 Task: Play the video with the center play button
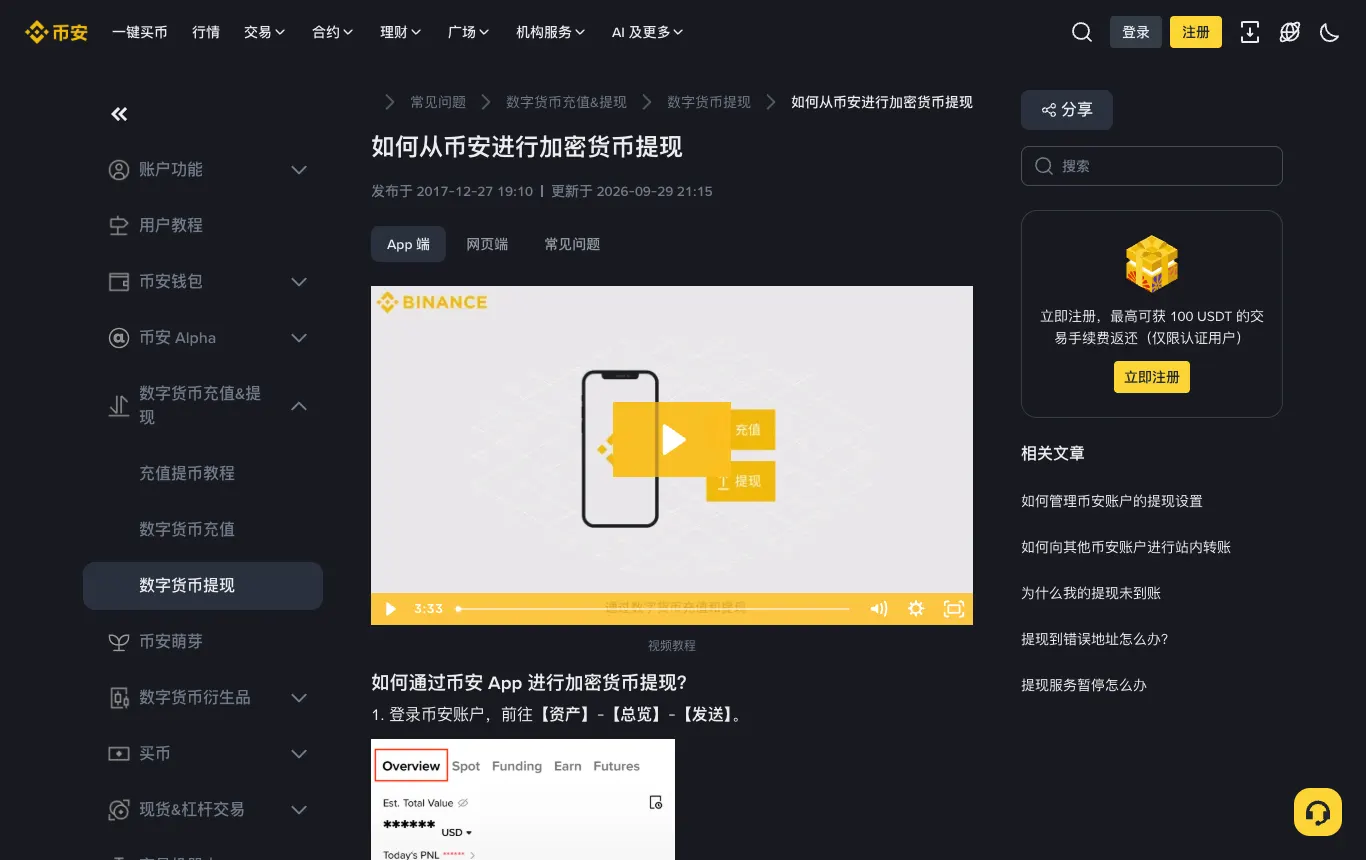[672, 439]
